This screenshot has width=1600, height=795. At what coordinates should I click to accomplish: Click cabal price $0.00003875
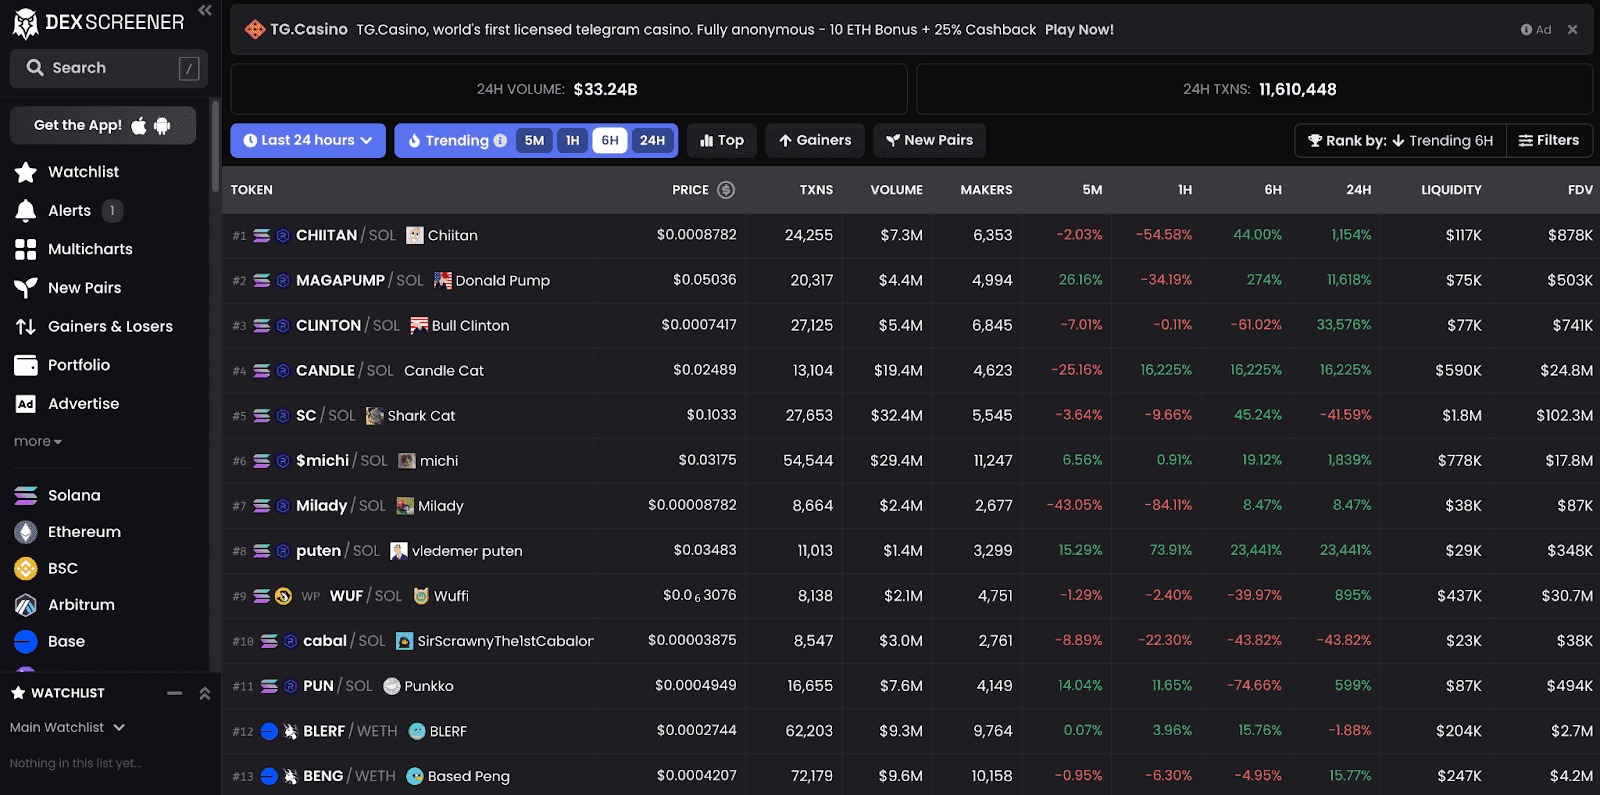click(692, 641)
